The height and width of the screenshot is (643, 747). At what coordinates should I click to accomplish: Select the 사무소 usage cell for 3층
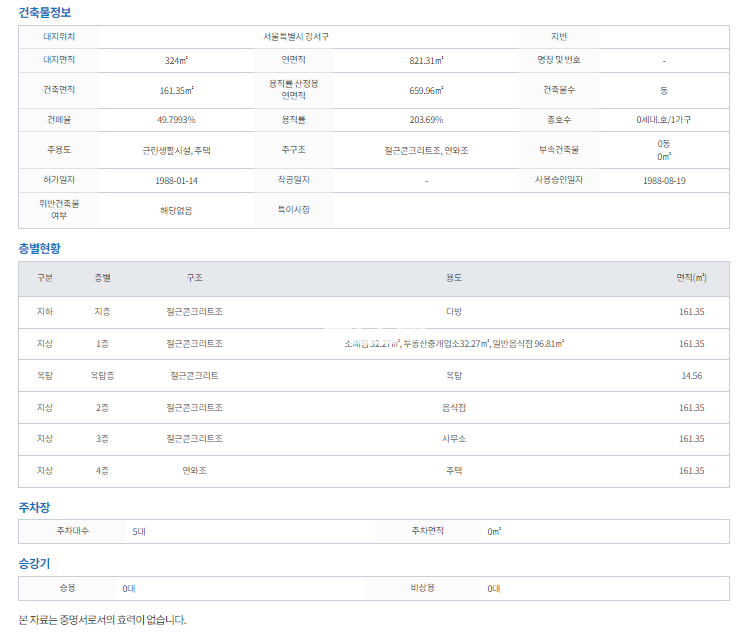(453, 439)
